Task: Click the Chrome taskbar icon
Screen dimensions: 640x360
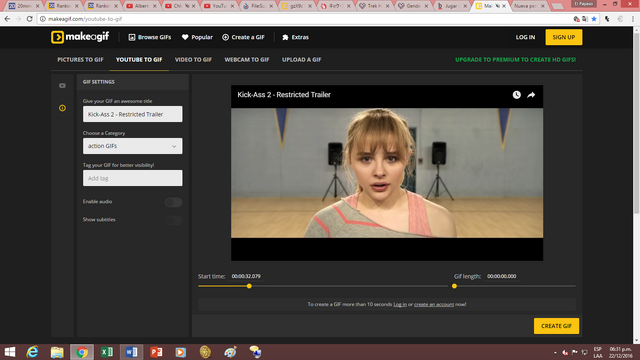Action: tap(82, 352)
